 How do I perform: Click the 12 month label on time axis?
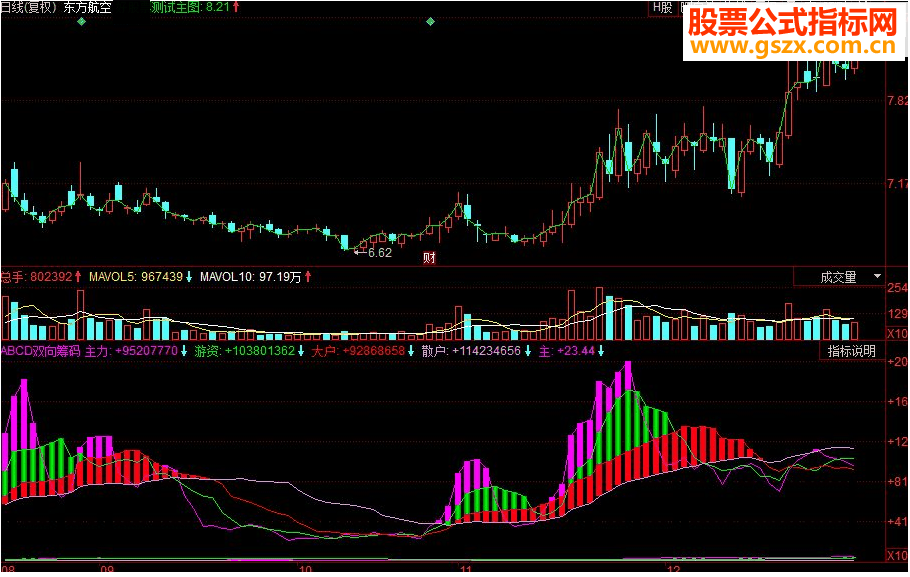coord(673,569)
